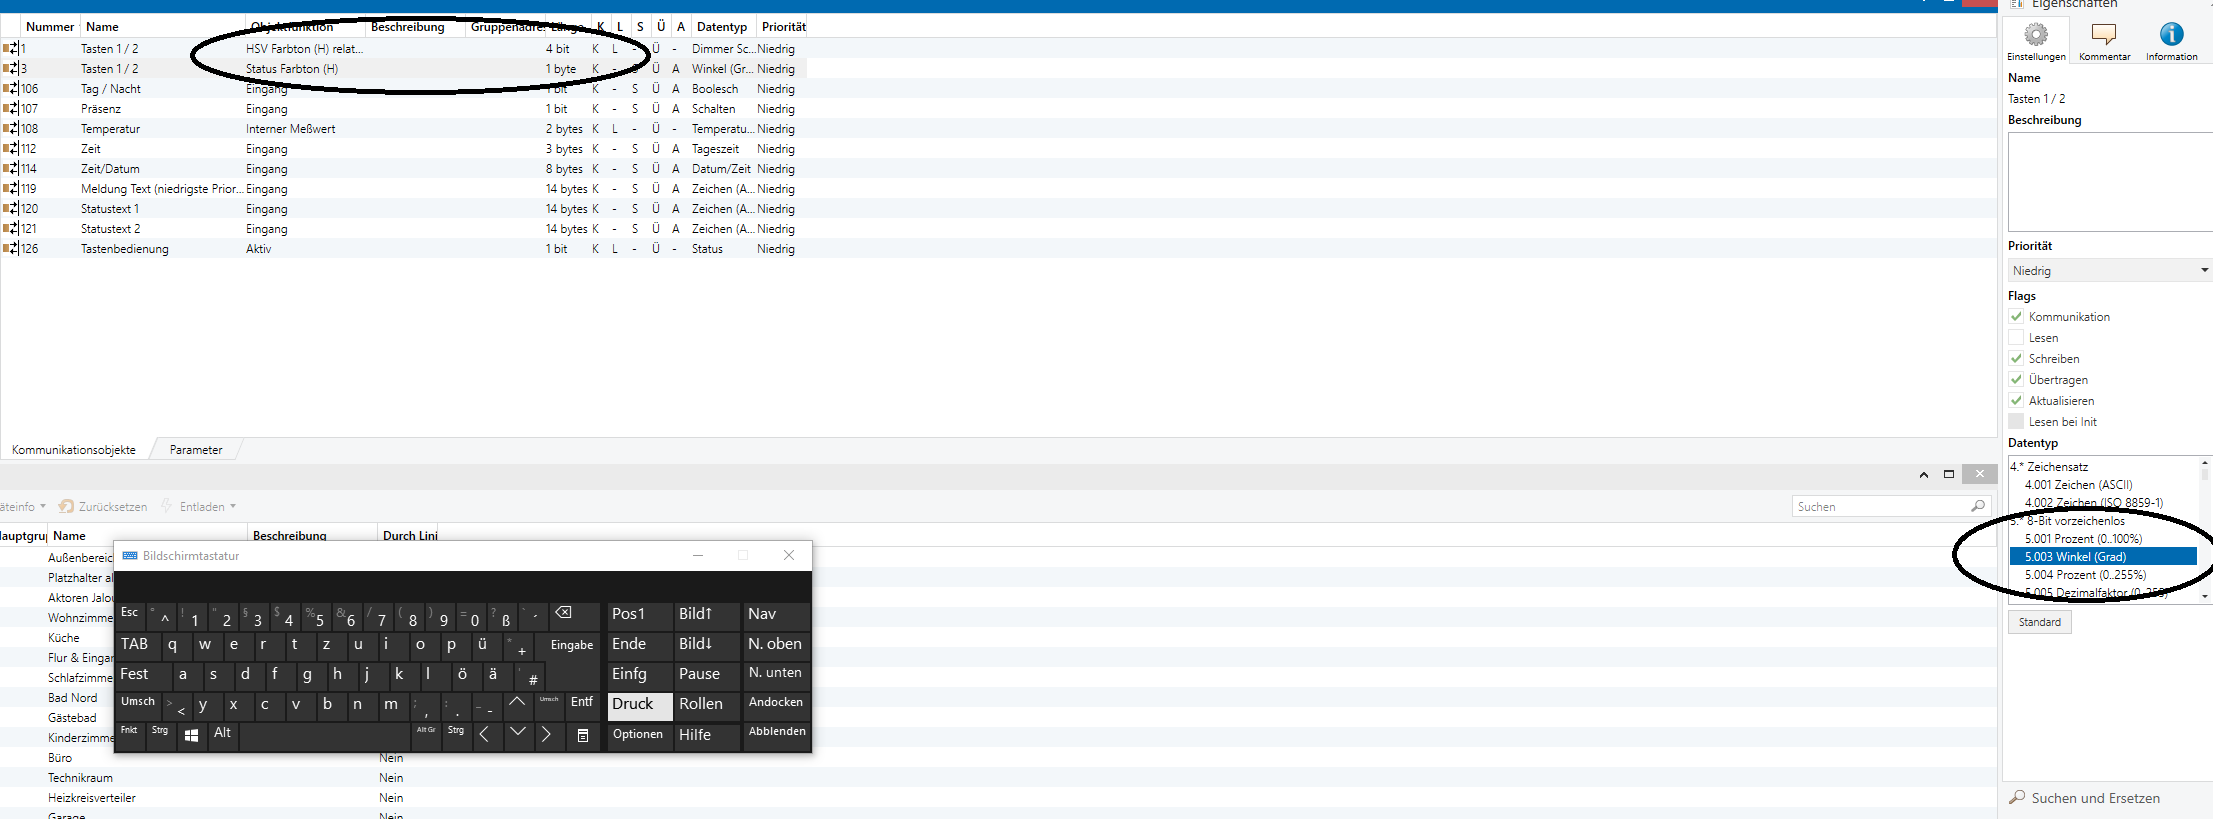This screenshot has width=2213, height=819.
Task: Switch to the Kommunikationsobjekte tab
Action: [74, 450]
